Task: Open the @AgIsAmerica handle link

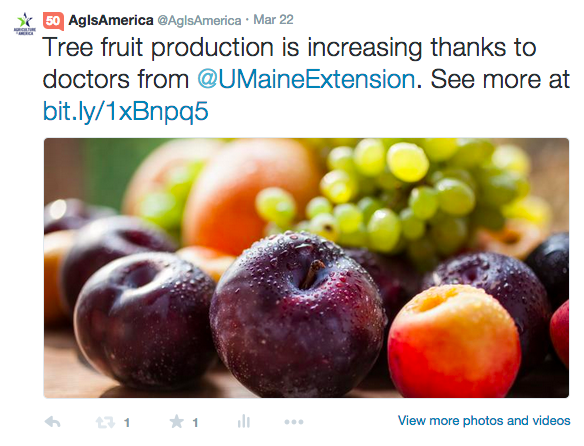Action: click(x=199, y=20)
